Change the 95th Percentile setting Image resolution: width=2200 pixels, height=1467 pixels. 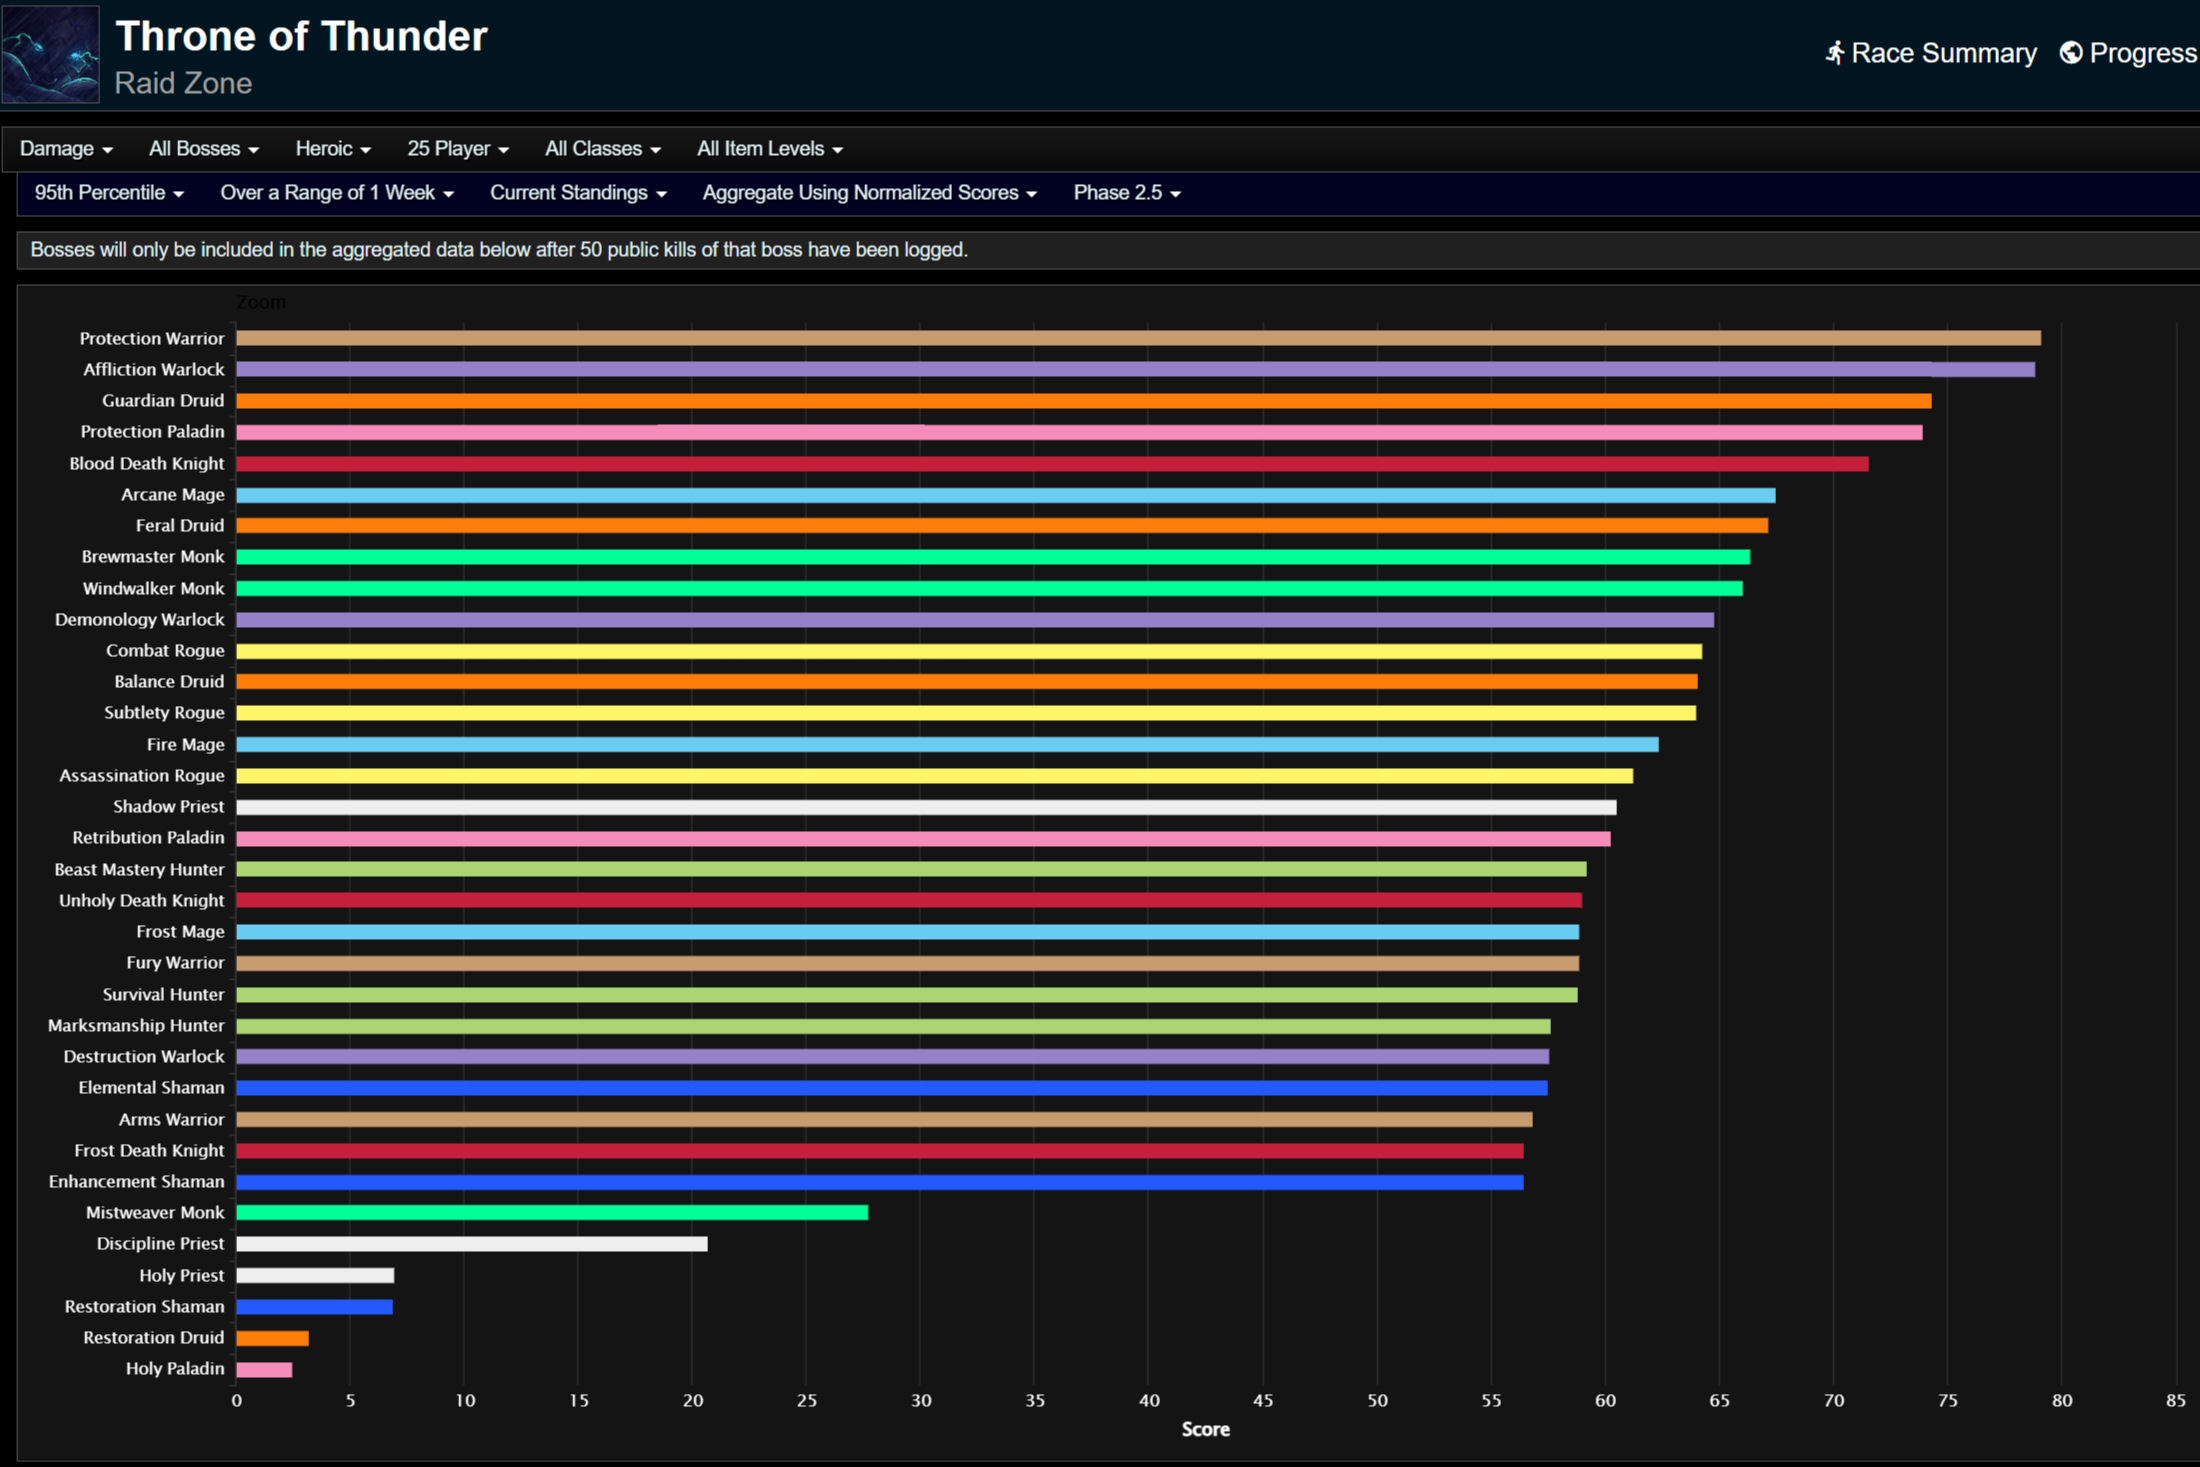pos(109,193)
